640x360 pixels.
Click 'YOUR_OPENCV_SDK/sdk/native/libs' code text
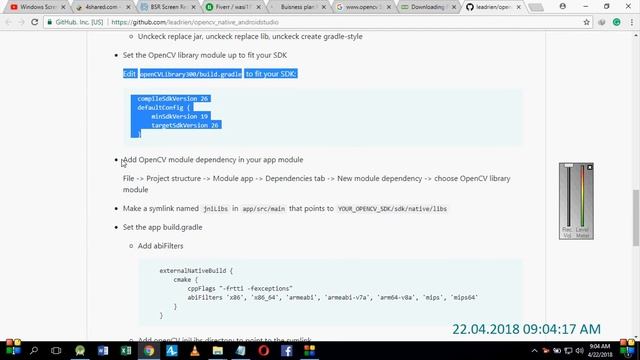(392, 209)
